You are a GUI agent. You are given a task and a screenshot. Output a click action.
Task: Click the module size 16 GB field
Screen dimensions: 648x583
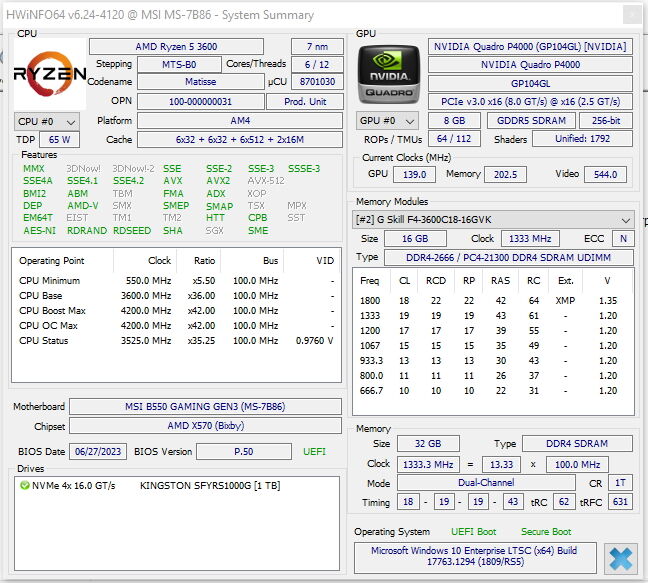tap(415, 239)
